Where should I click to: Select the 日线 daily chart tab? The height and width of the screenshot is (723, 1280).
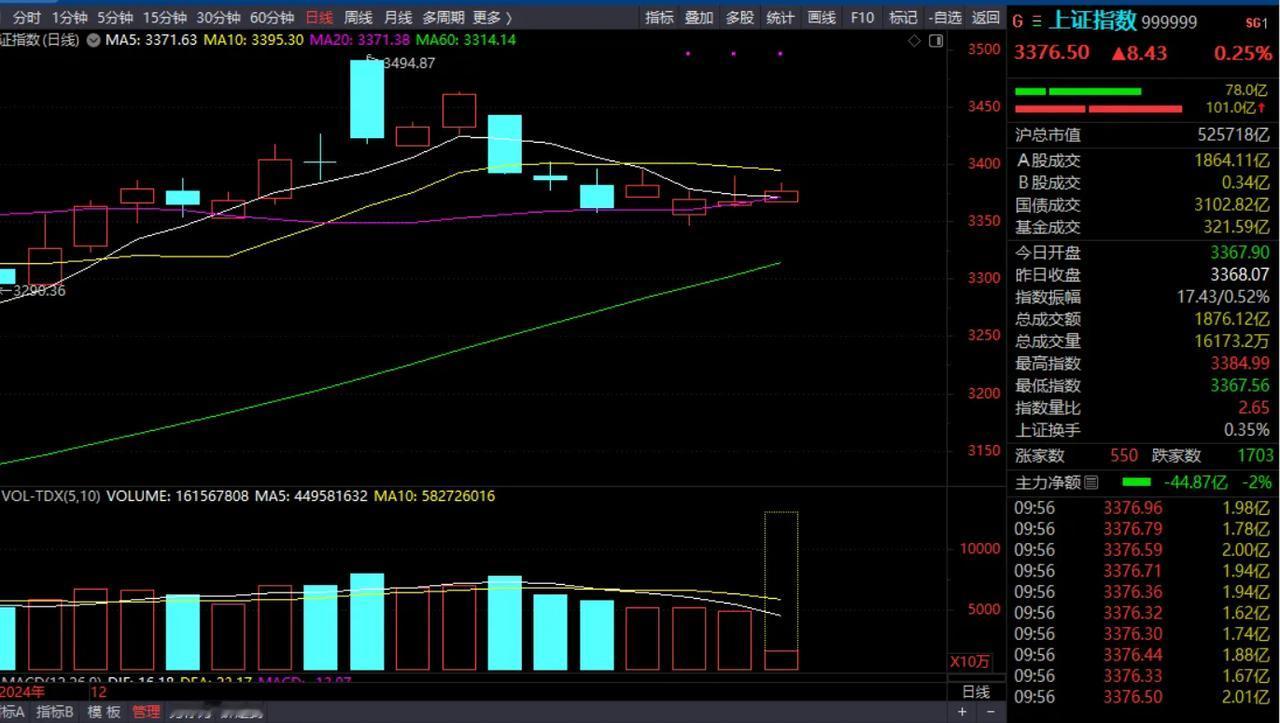pos(319,17)
